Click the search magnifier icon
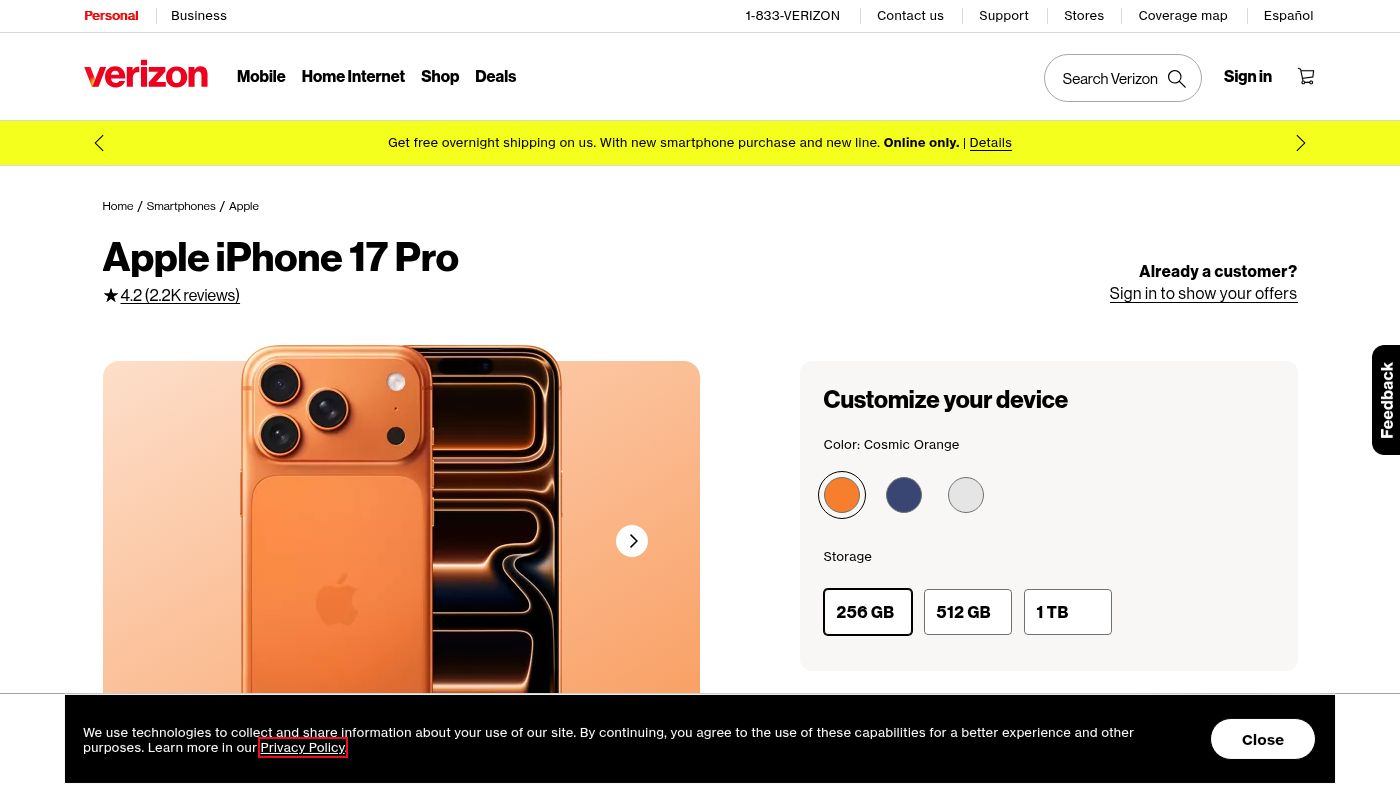The image size is (1400, 800). [x=1177, y=78]
